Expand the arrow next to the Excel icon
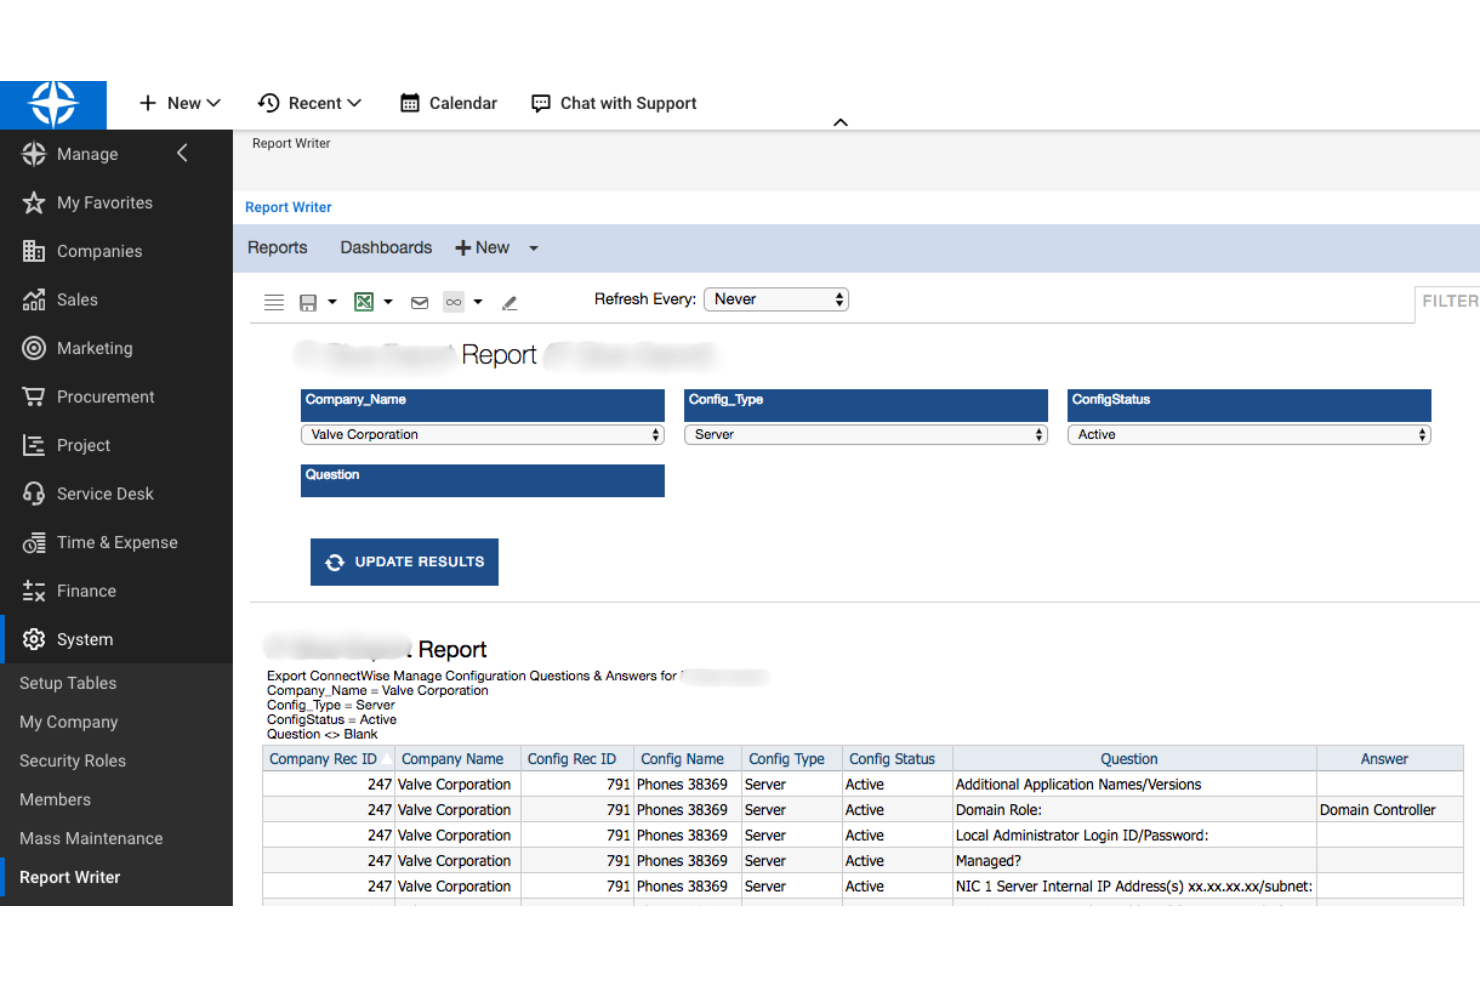This screenshot has width=1480, height=987. point(388,301)
